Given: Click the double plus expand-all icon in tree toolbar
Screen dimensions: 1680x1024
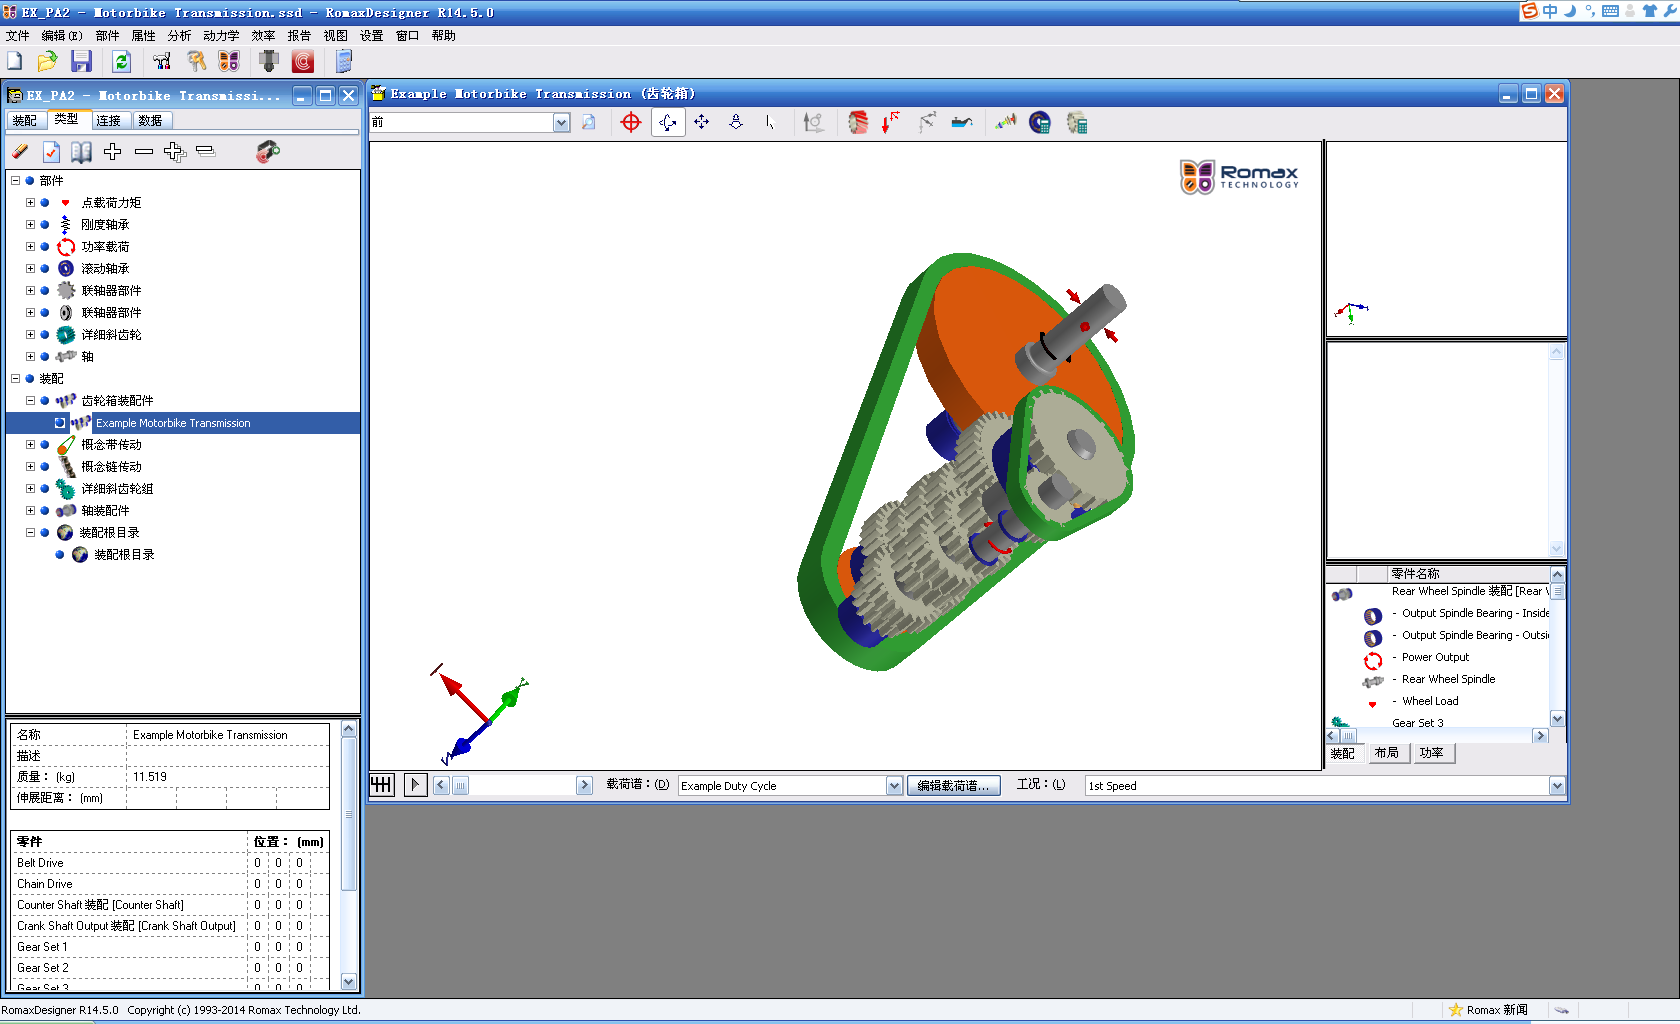Looking at the screenshot, I should pyautogui.click(x=174, y=151).
